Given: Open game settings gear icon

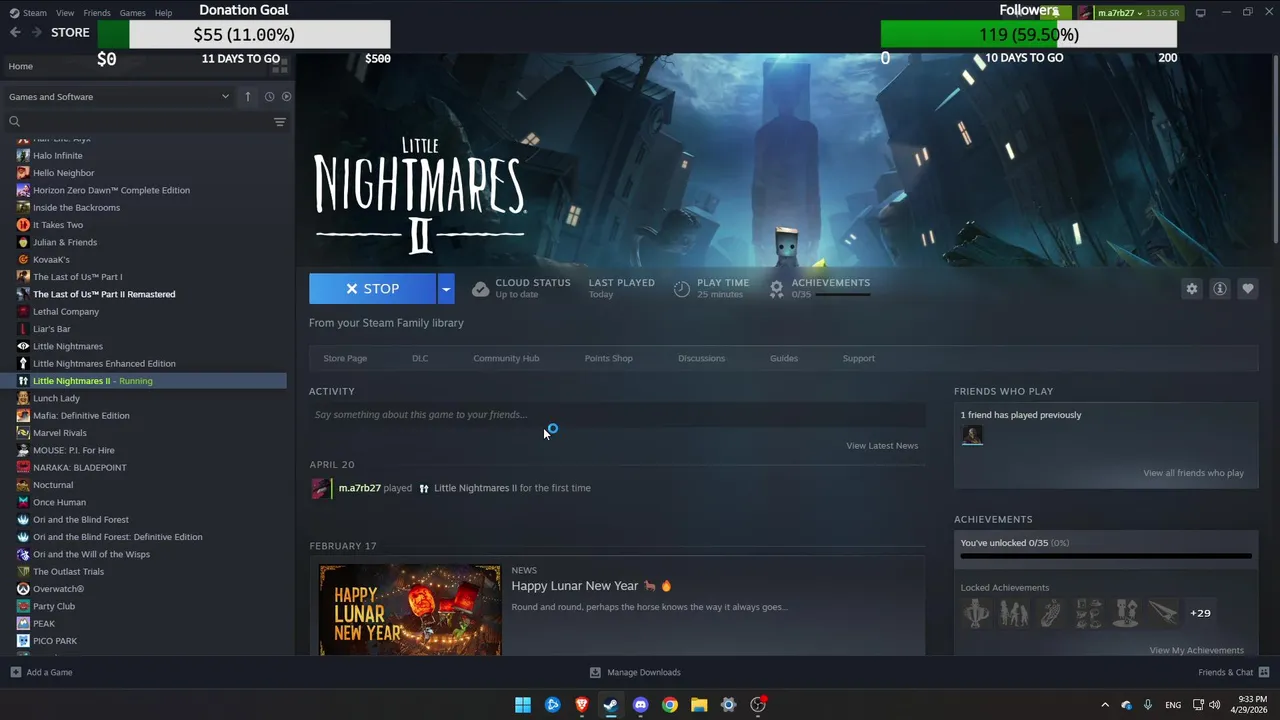Looking at the screenshot, I should [1192, 289].
